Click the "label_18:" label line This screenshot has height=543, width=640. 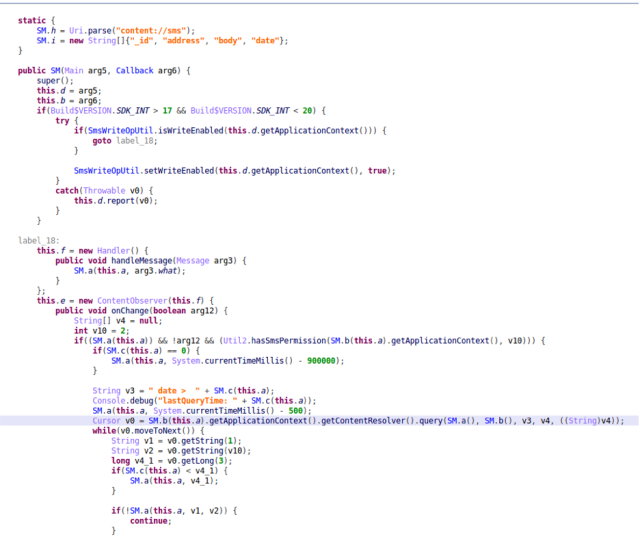pyautogui.click(x=38, y=240)
